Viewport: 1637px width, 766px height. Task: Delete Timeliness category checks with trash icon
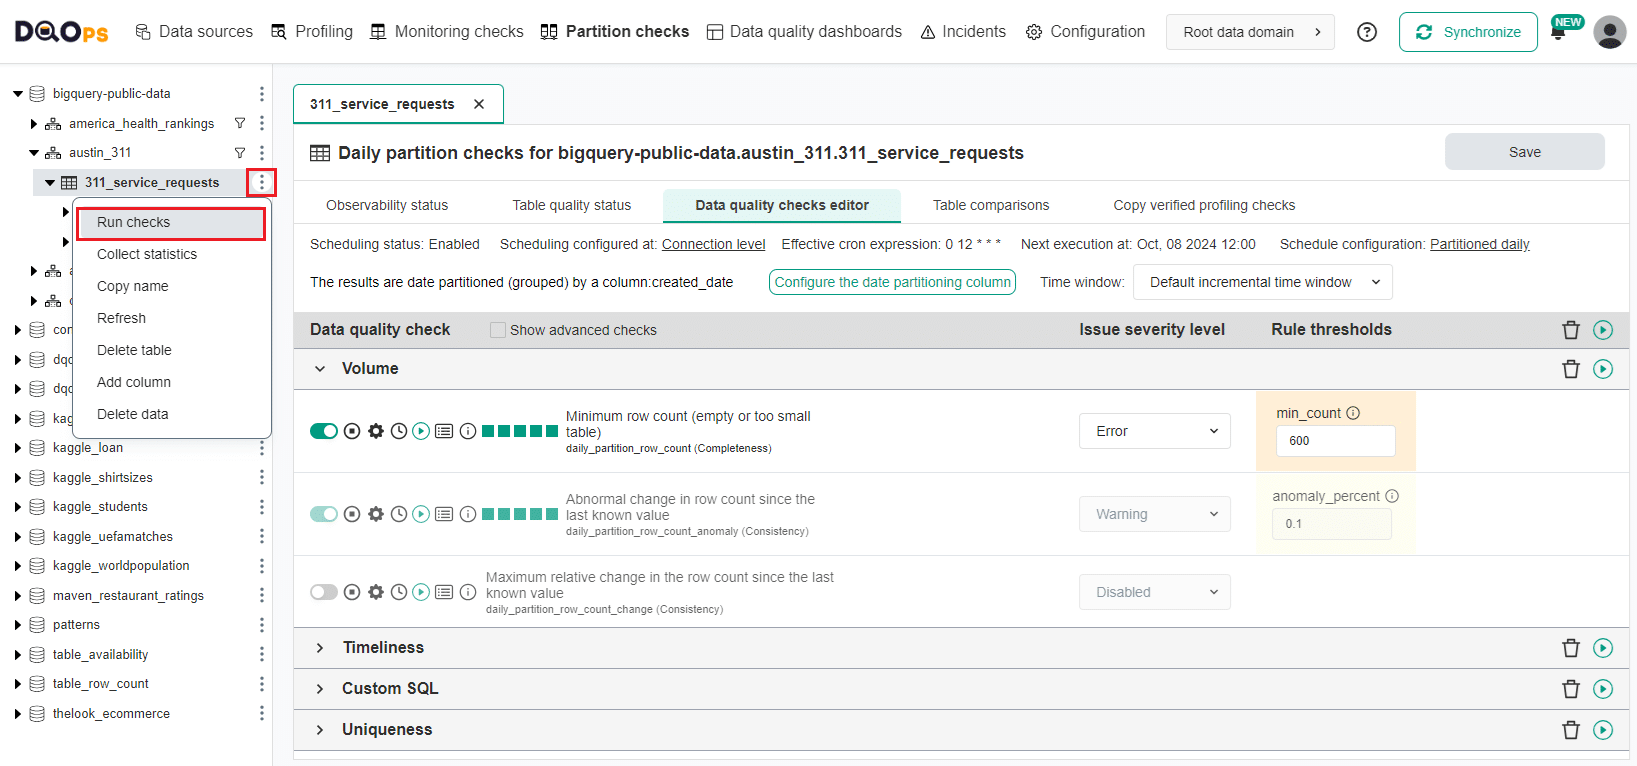pos(1571,648)
